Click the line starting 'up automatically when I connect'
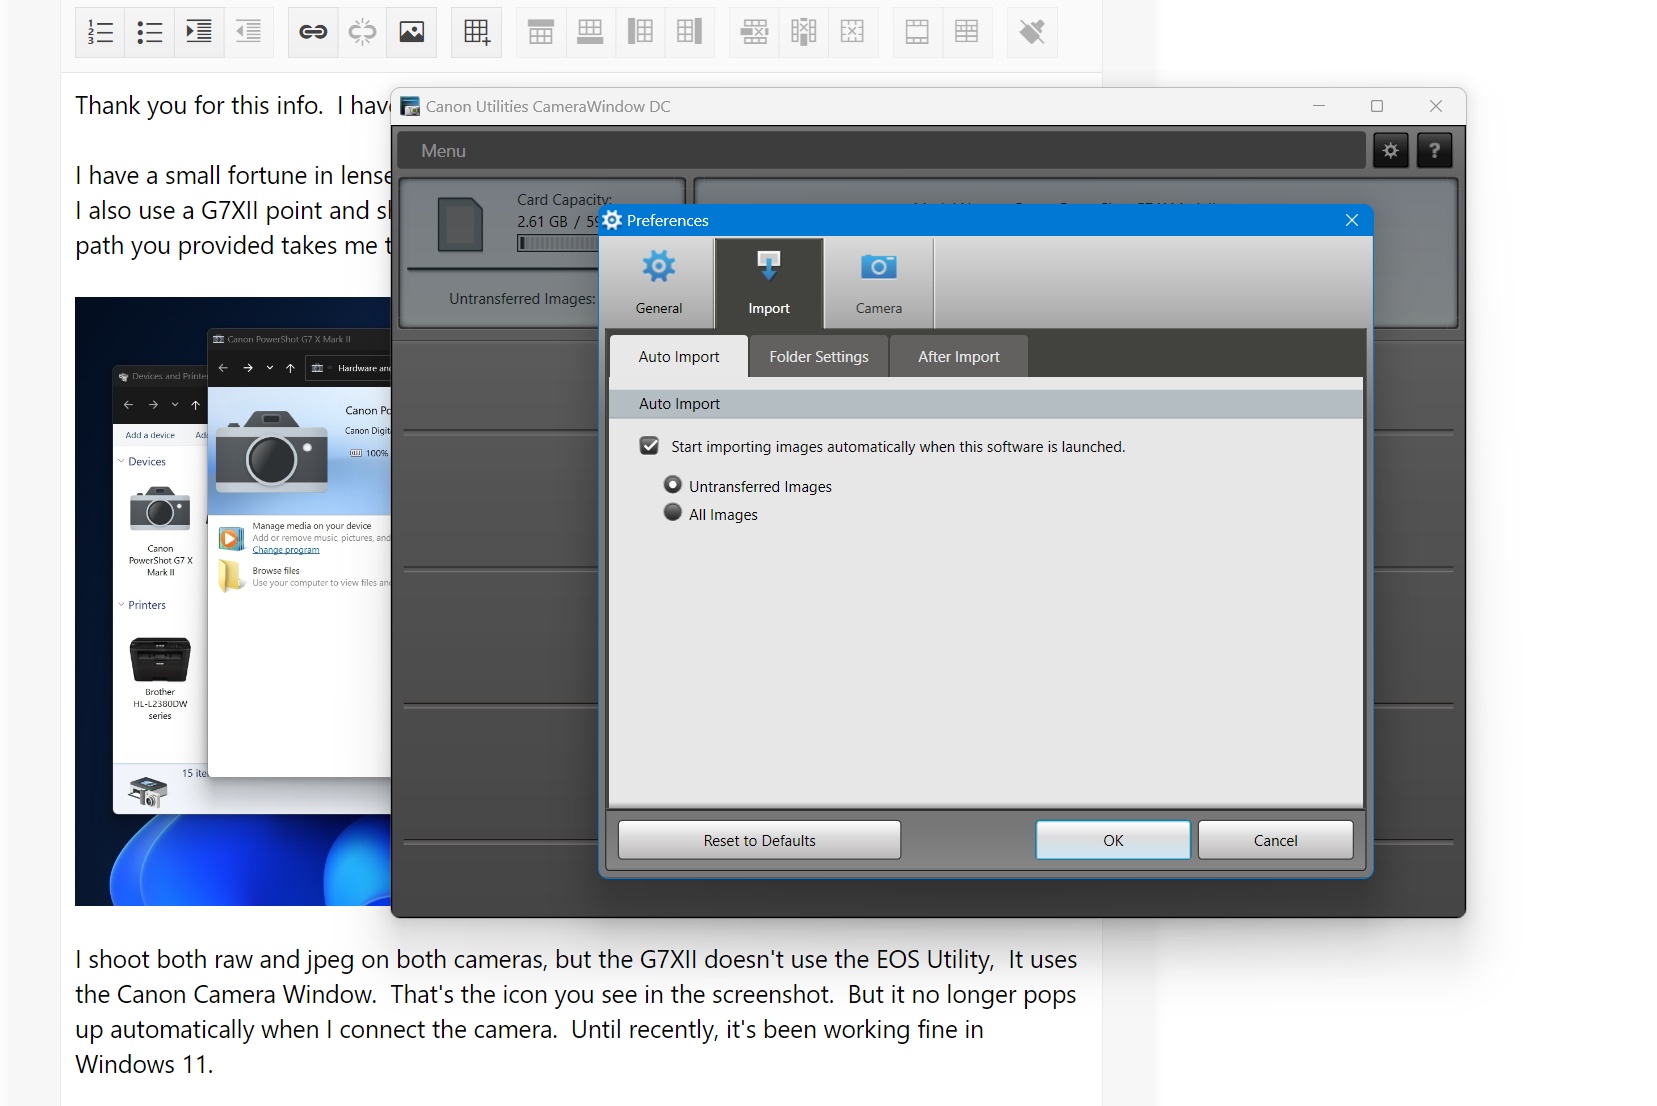Viewport: 1657px width, 1106px height. [x=529, y=1030]
